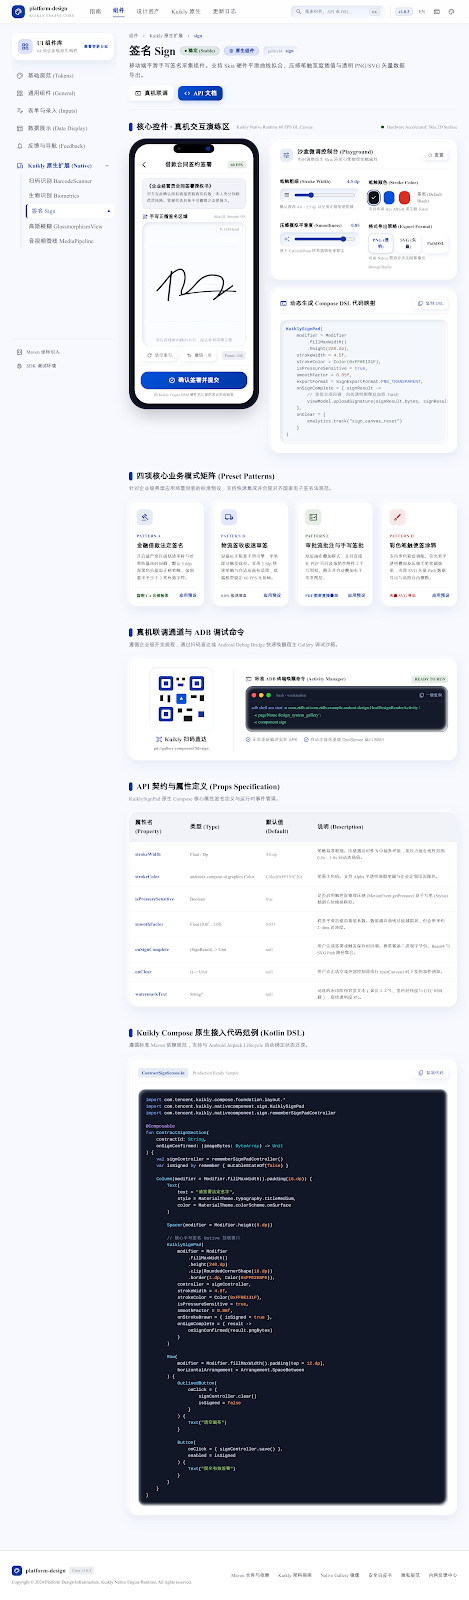Viewport: 469px width, 1600px height.
Task: Draw area: click the signature canvas
Action: click(x=193, y=284)
